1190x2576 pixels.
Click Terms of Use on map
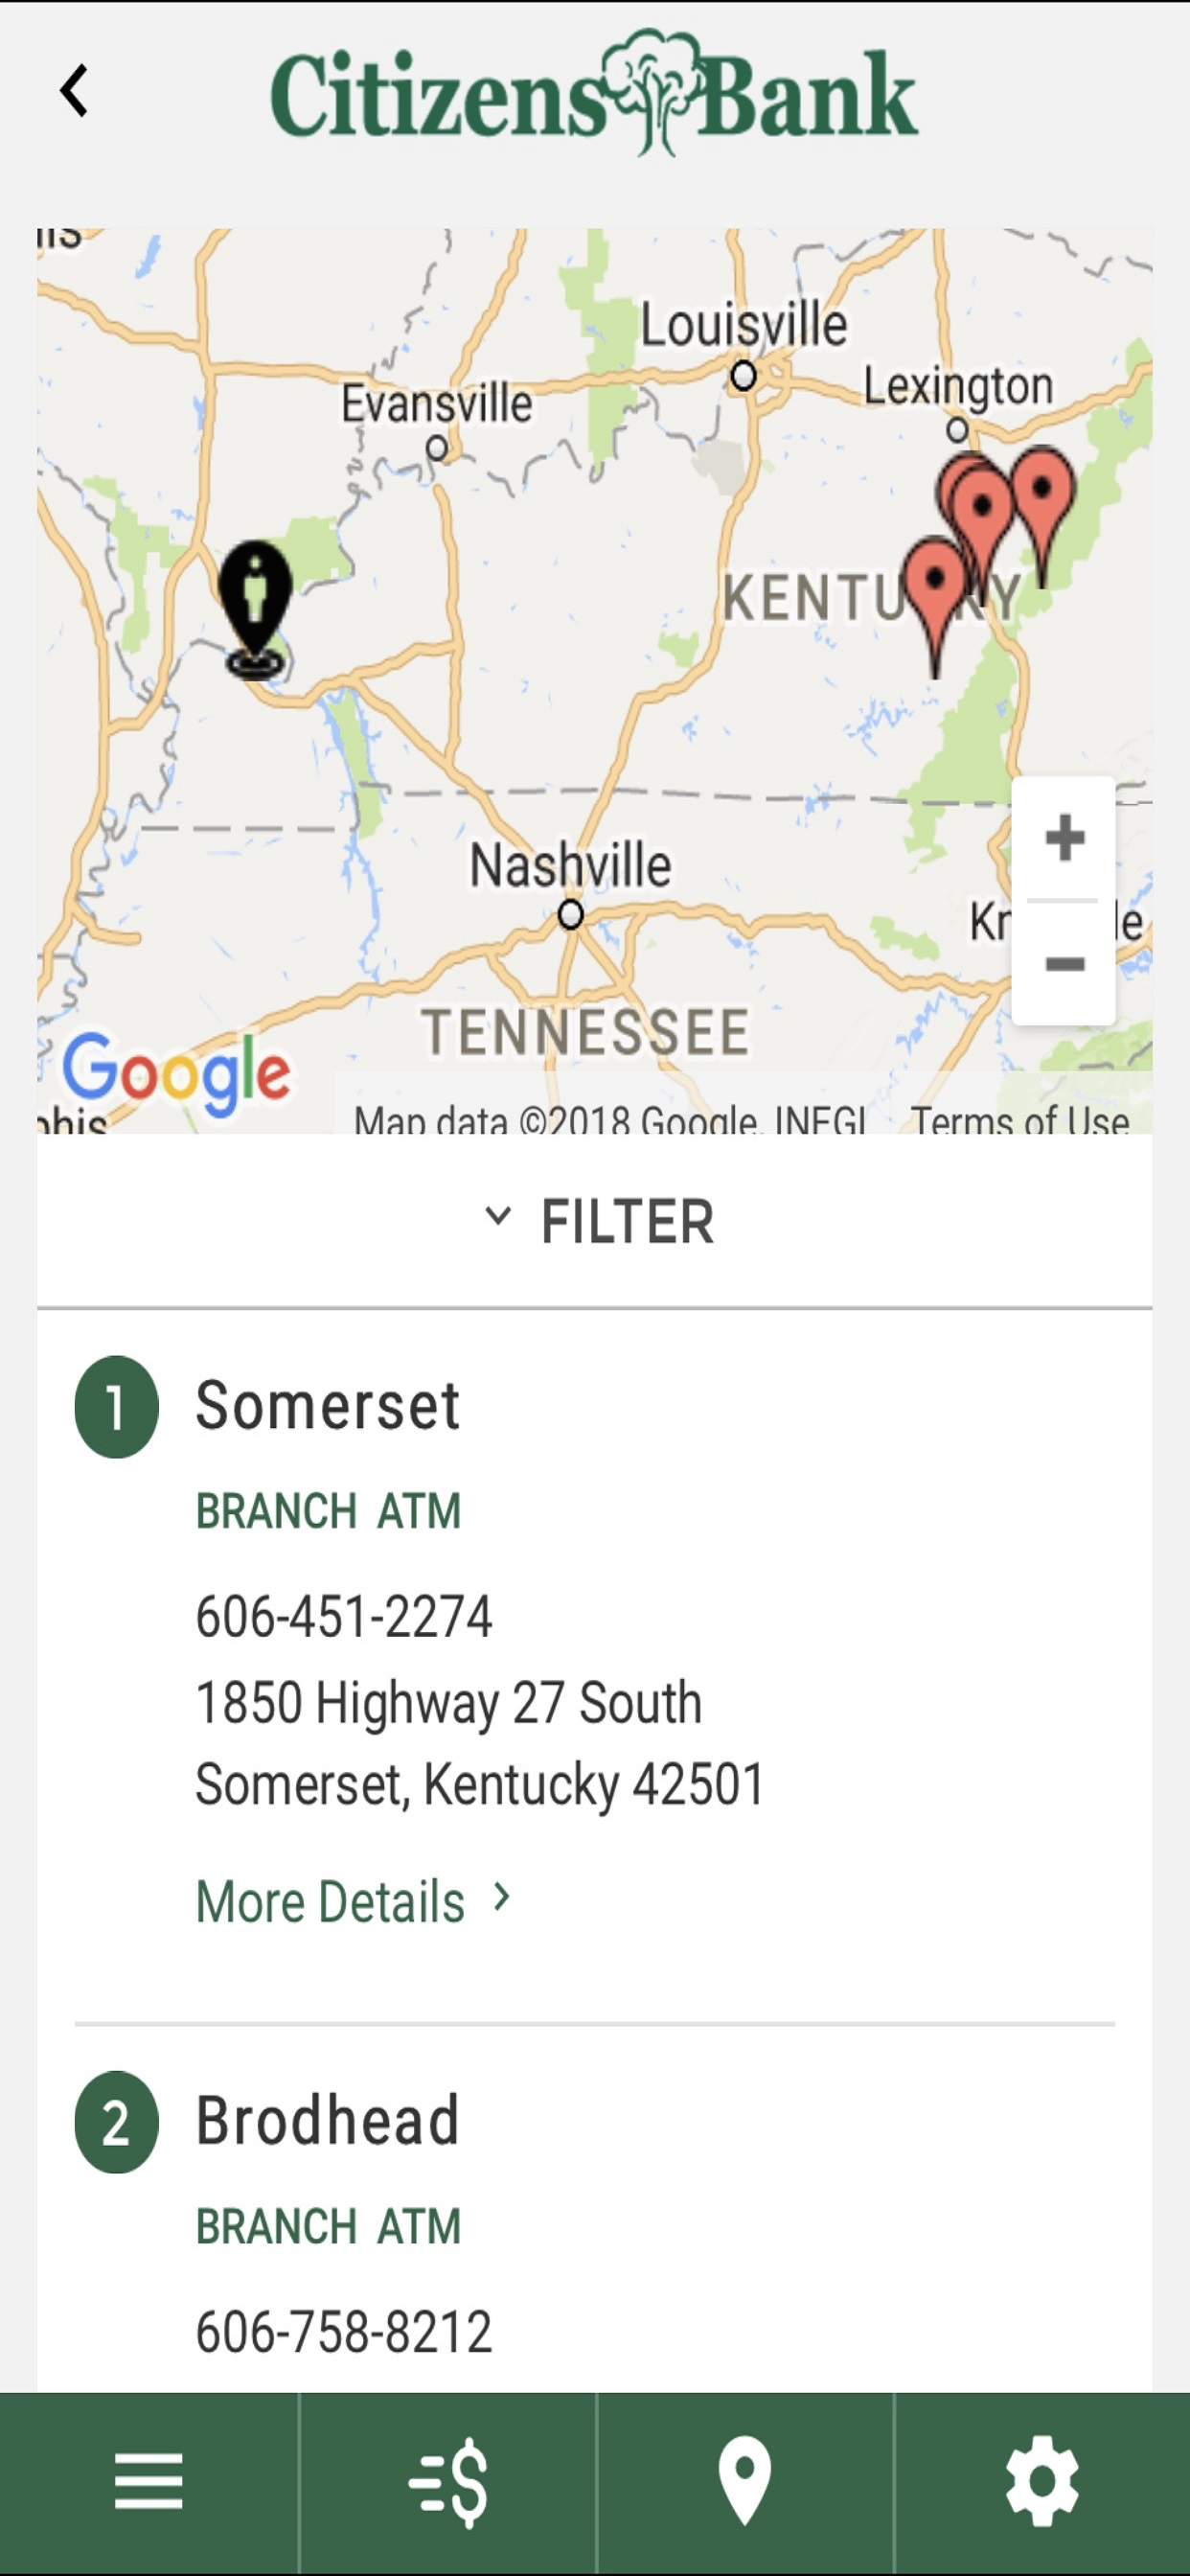[1019, 1120]
